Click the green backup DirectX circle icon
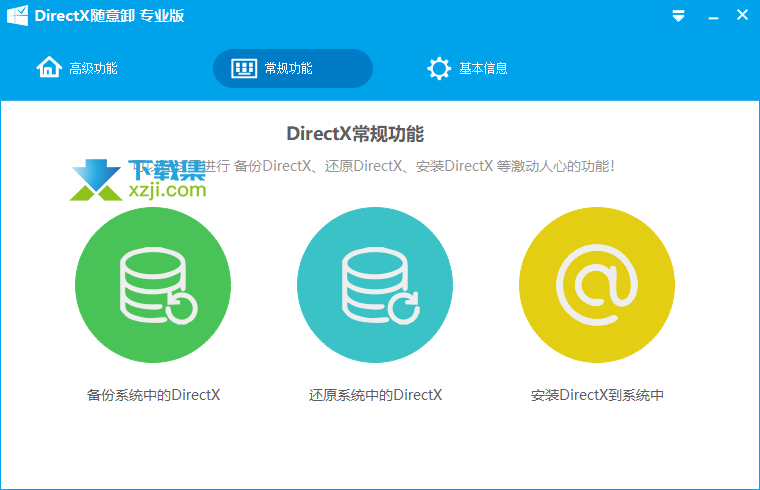 [153, 285]
